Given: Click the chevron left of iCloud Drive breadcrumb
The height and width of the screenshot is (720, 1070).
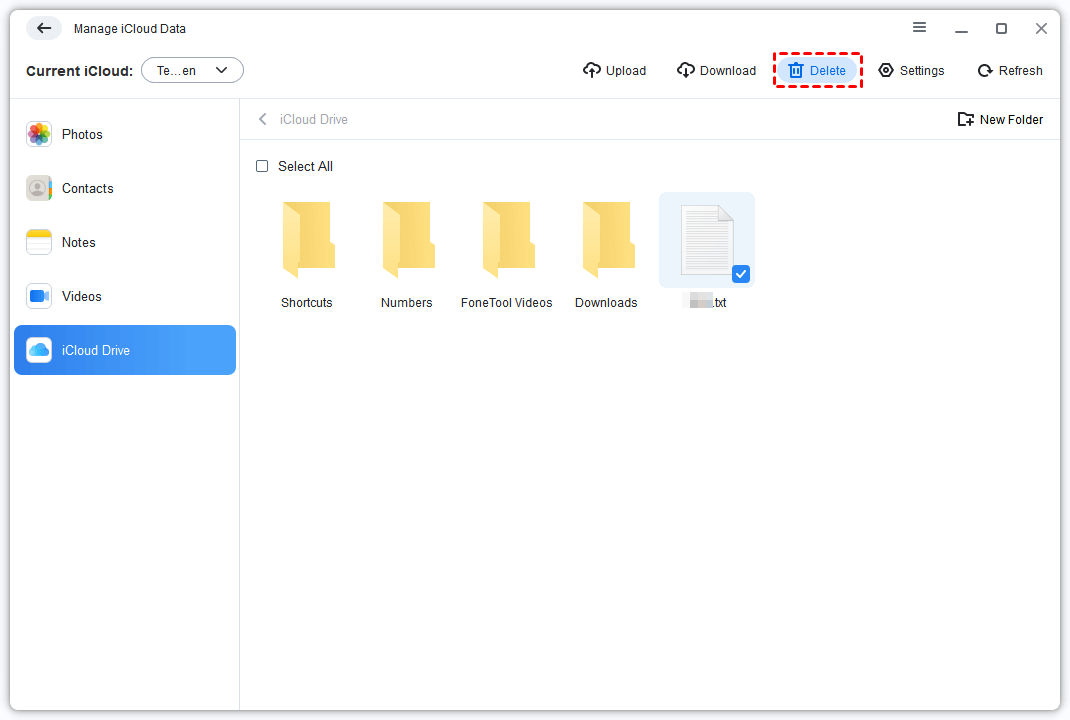Looking at the screenshot, I should (x=263, y=119).
